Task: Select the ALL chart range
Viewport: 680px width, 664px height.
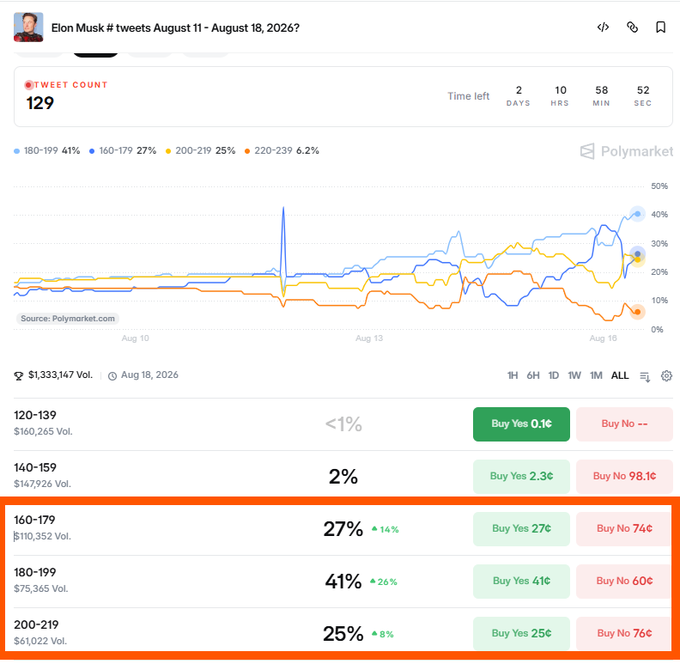Action: (x=620, y=375)
